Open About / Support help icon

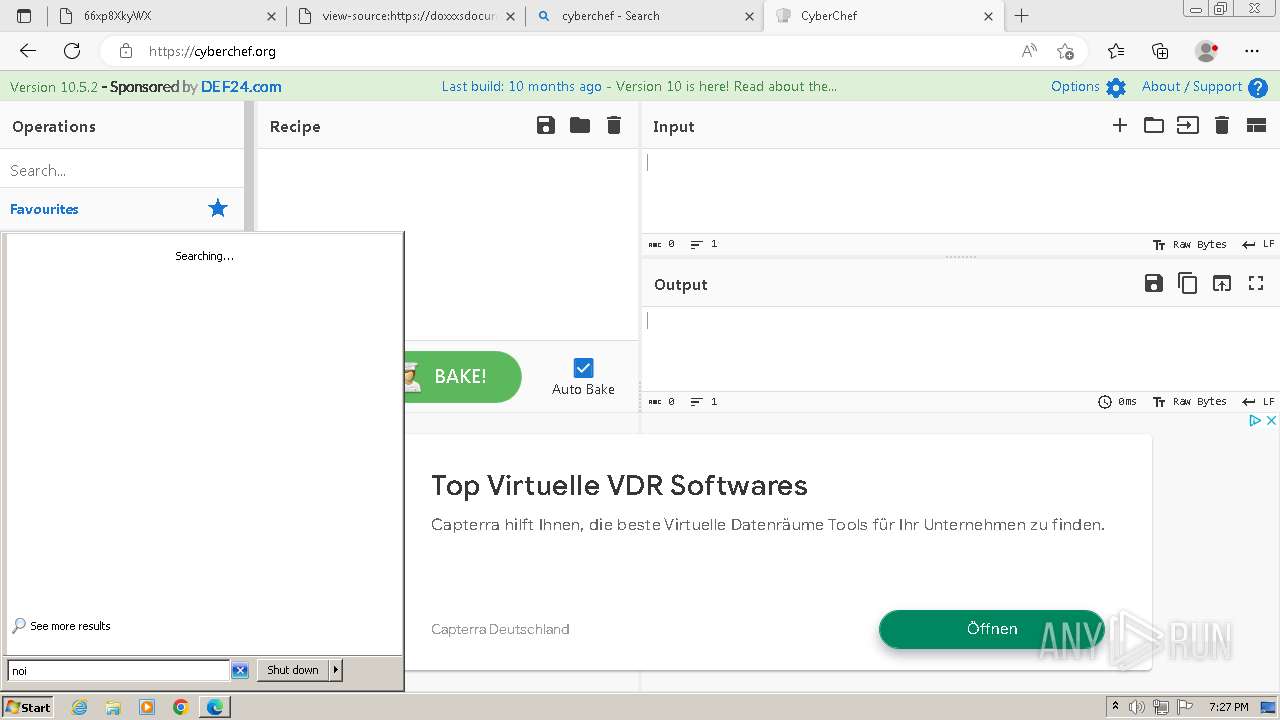1258,87
